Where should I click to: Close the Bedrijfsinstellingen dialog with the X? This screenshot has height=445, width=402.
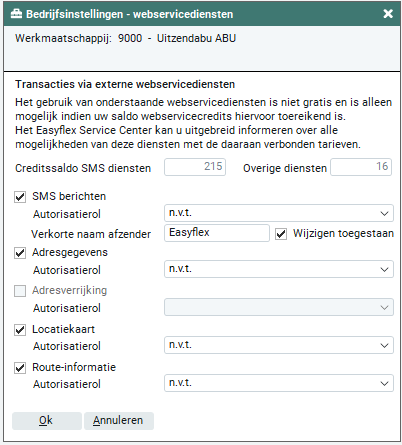coord(388,14)
